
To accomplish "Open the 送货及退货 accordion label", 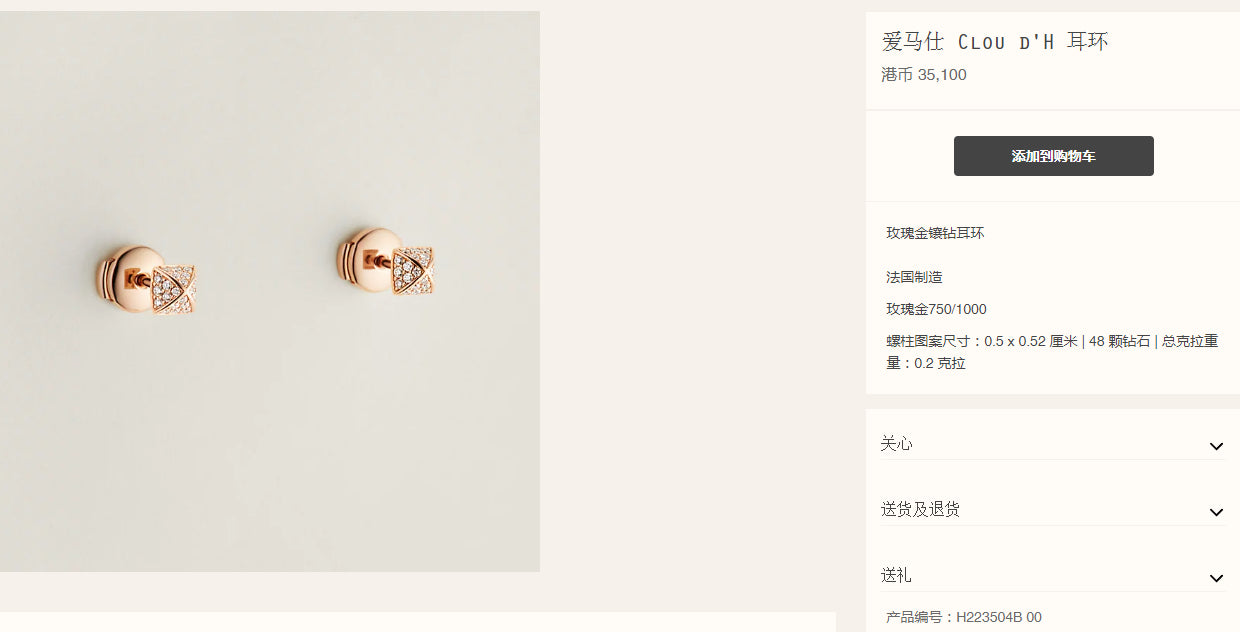I will [x=920, y=509].
